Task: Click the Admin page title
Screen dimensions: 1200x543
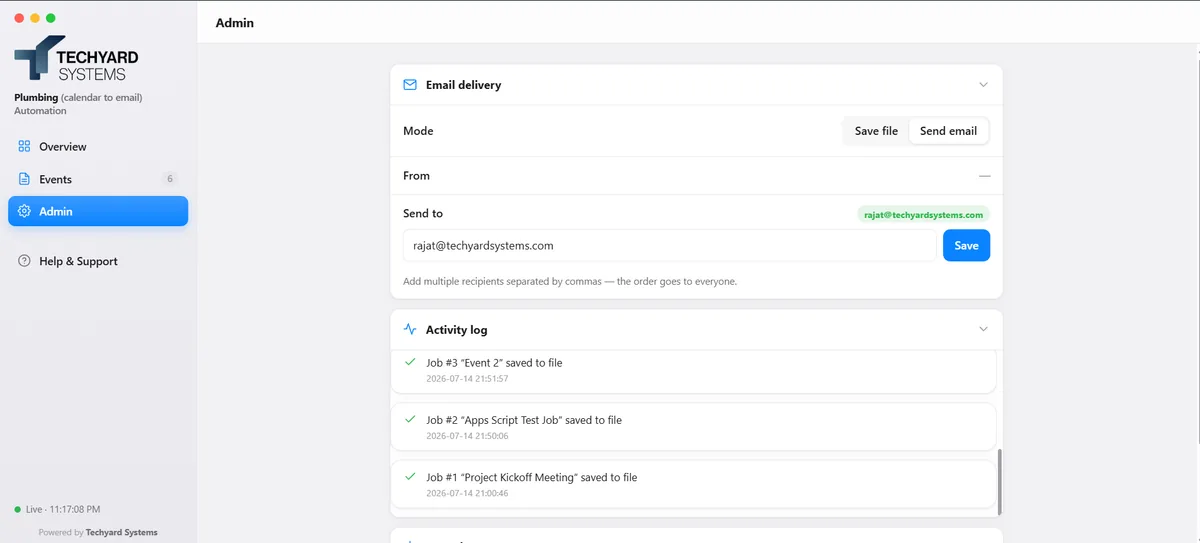Action: (235, 22)
